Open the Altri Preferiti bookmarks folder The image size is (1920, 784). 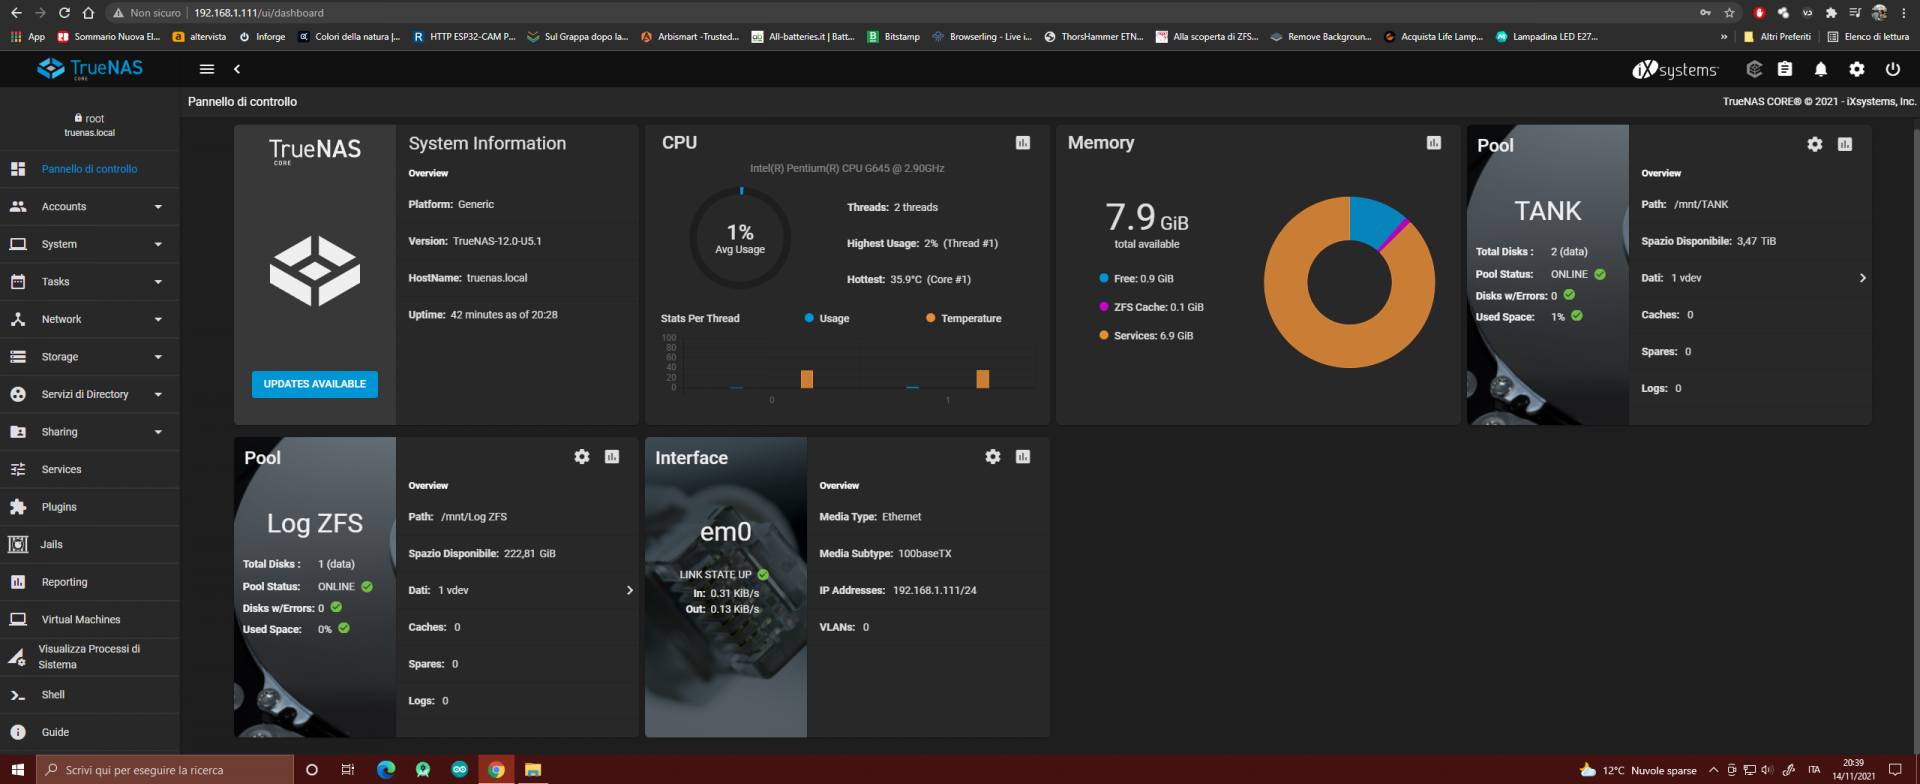pos(1777,37)
